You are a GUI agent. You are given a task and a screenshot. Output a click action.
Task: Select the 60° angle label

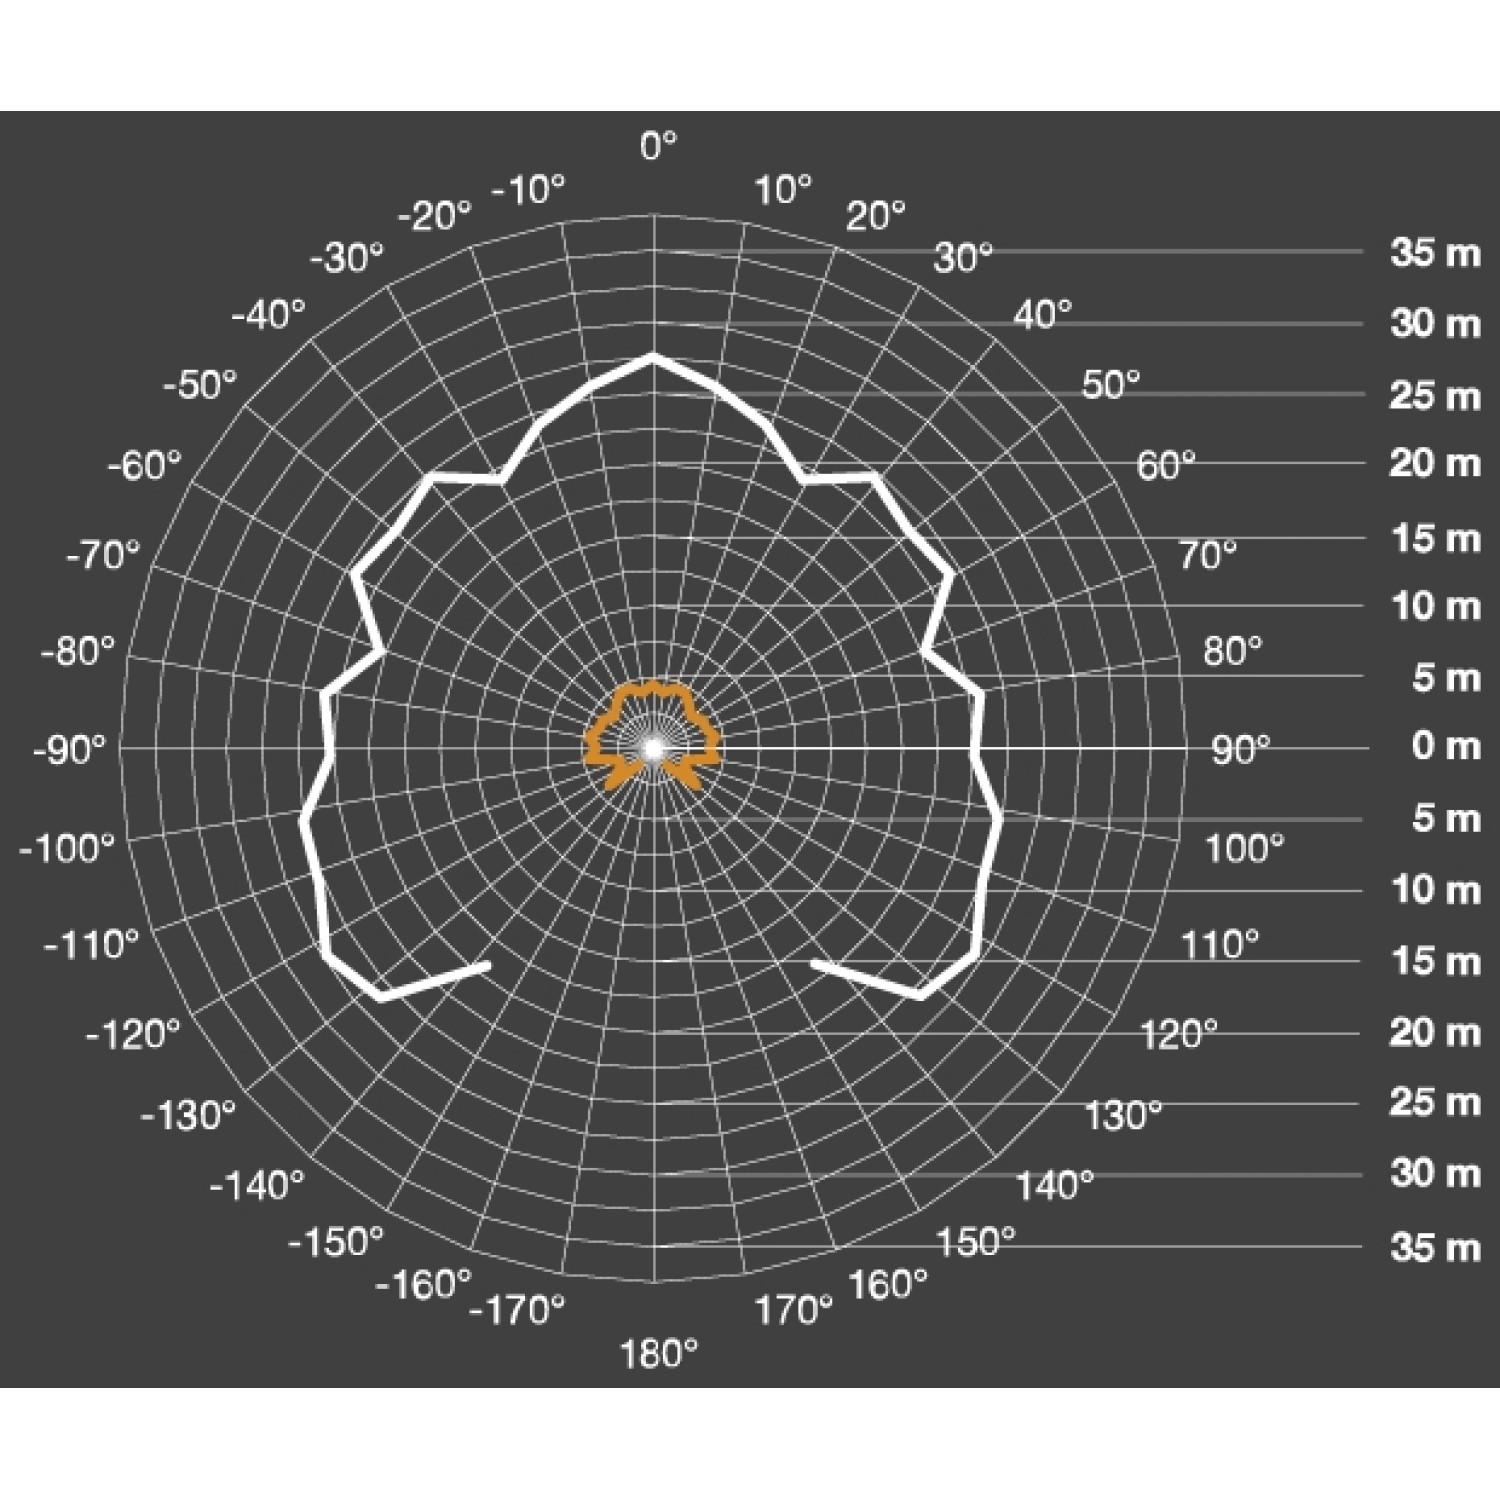point(1166,465)
